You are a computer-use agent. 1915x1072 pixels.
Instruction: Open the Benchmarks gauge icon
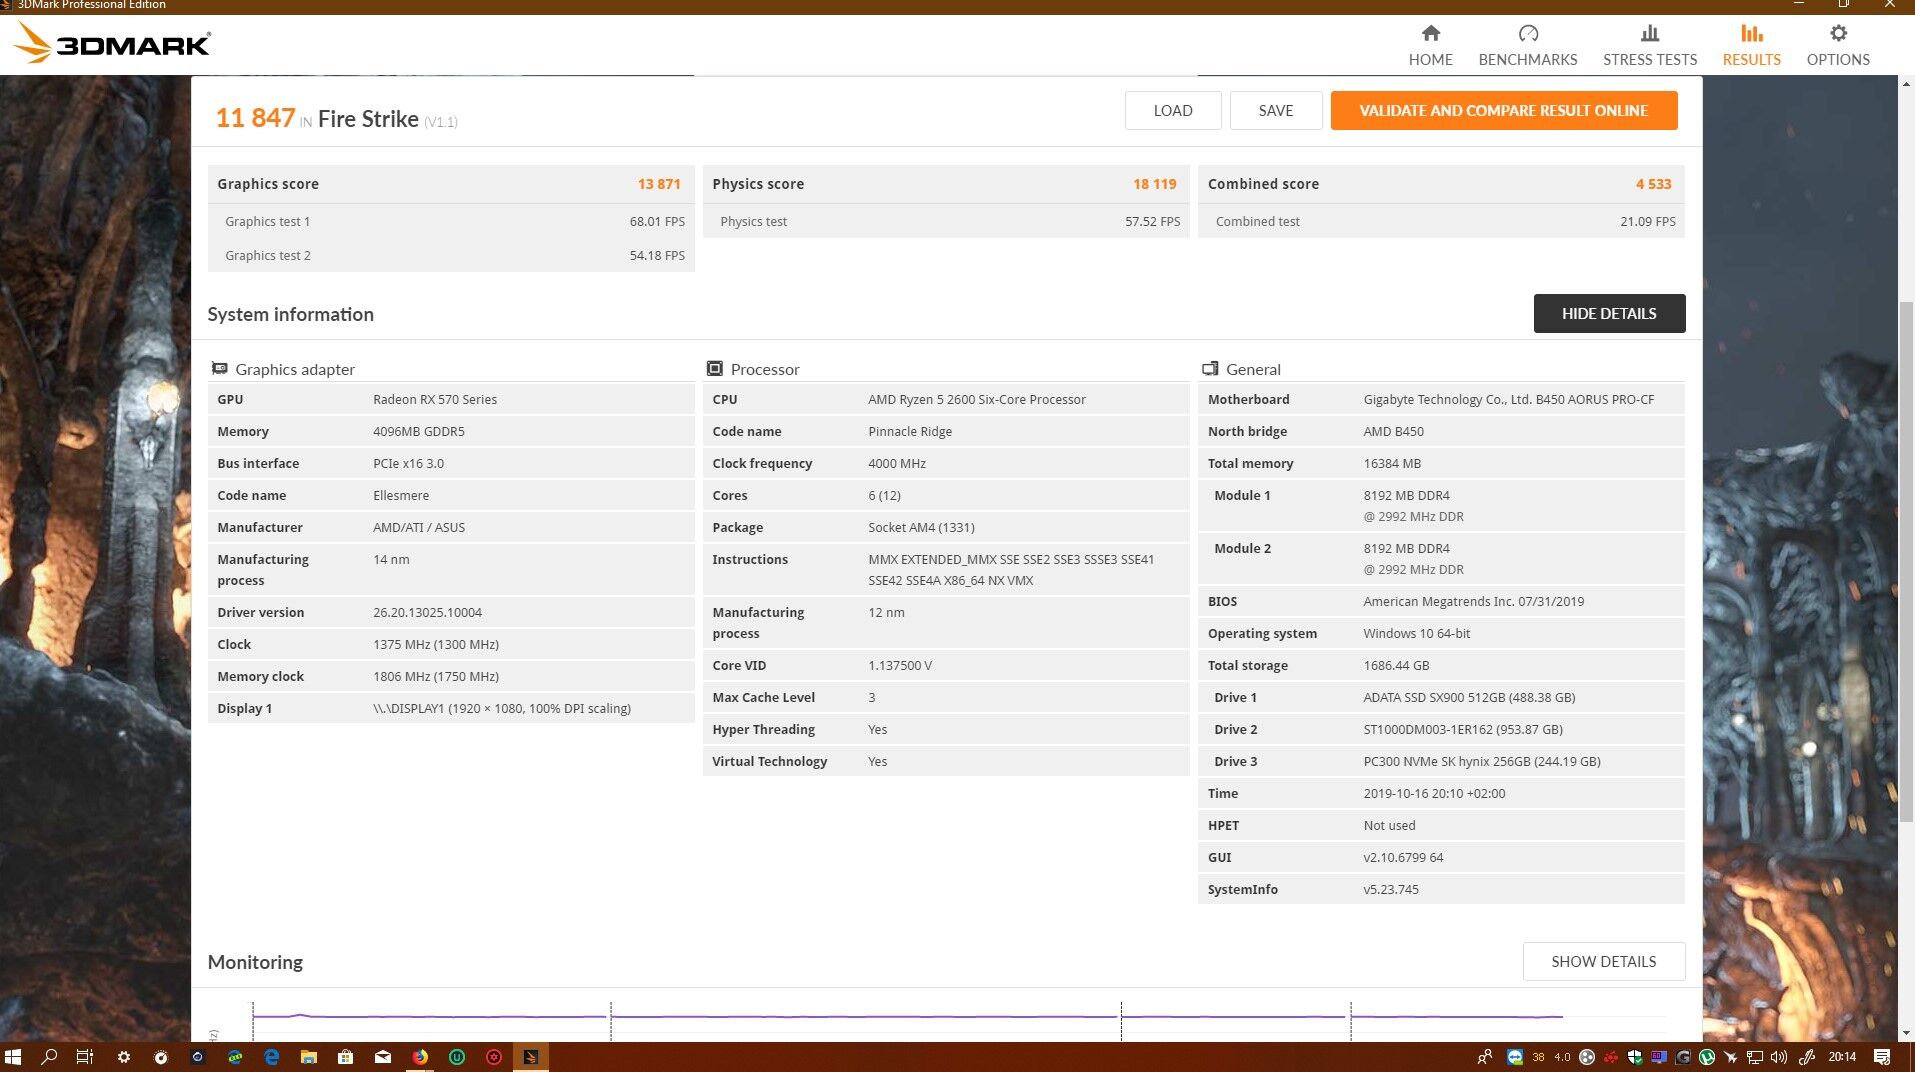coord(1528,34)
